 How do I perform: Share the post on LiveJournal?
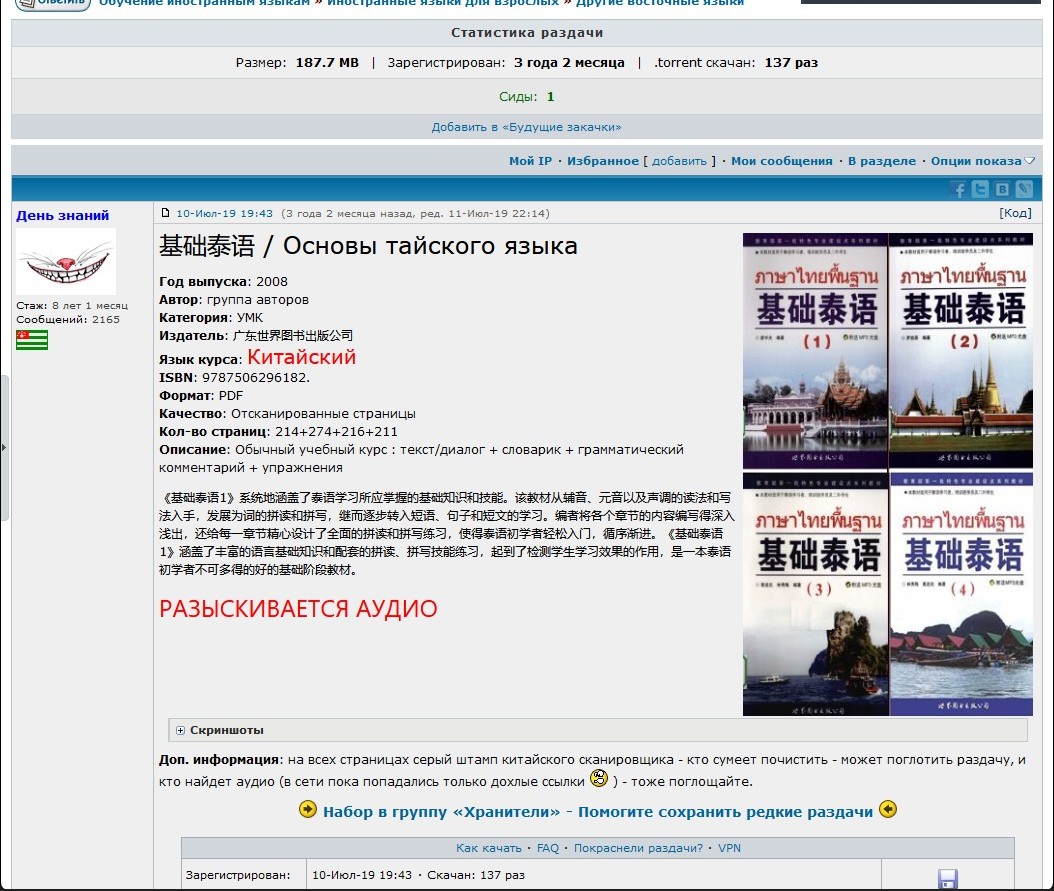[x=1024, y=189]
